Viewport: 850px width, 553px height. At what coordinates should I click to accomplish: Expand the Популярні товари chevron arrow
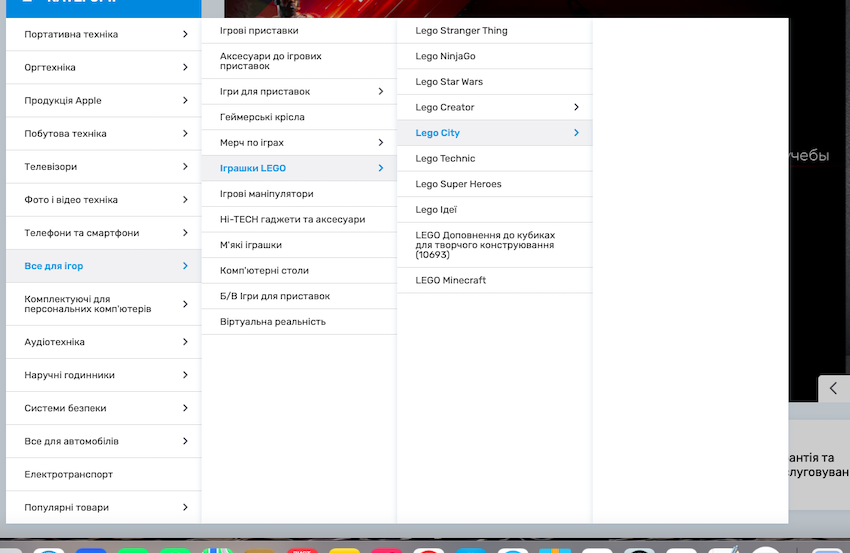pyautogui.click(x=185, y=507)
